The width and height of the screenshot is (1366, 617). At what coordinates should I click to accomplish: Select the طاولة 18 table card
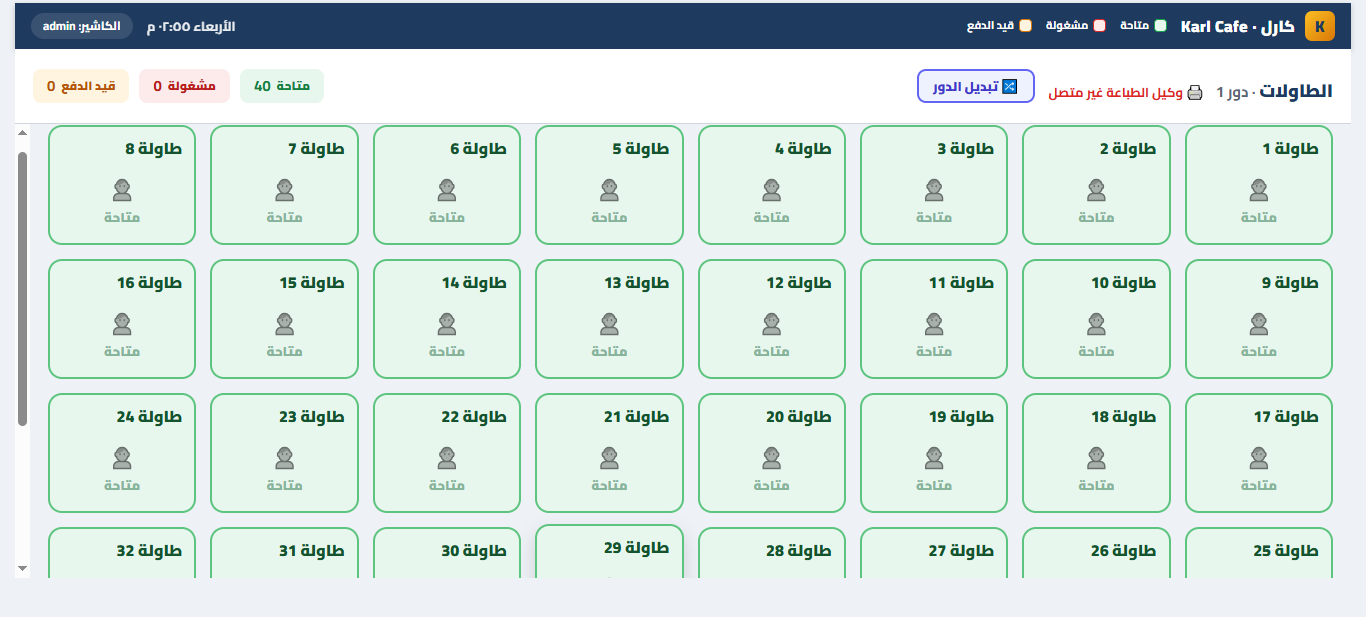tap(1097, 453)
